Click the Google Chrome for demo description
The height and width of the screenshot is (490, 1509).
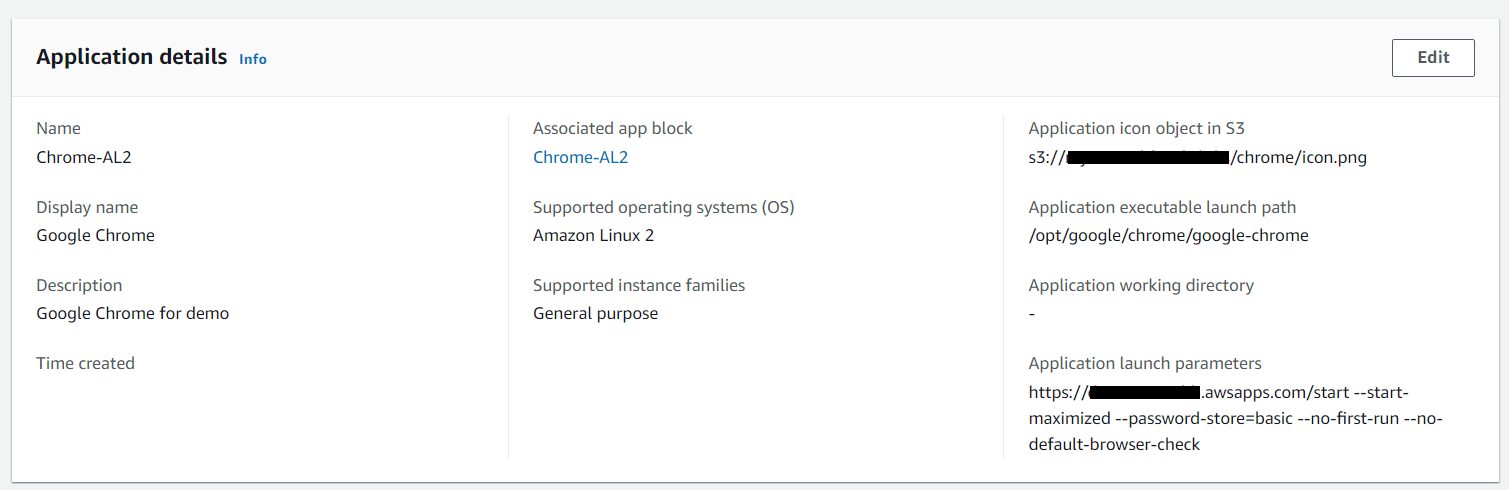point(132,313)
